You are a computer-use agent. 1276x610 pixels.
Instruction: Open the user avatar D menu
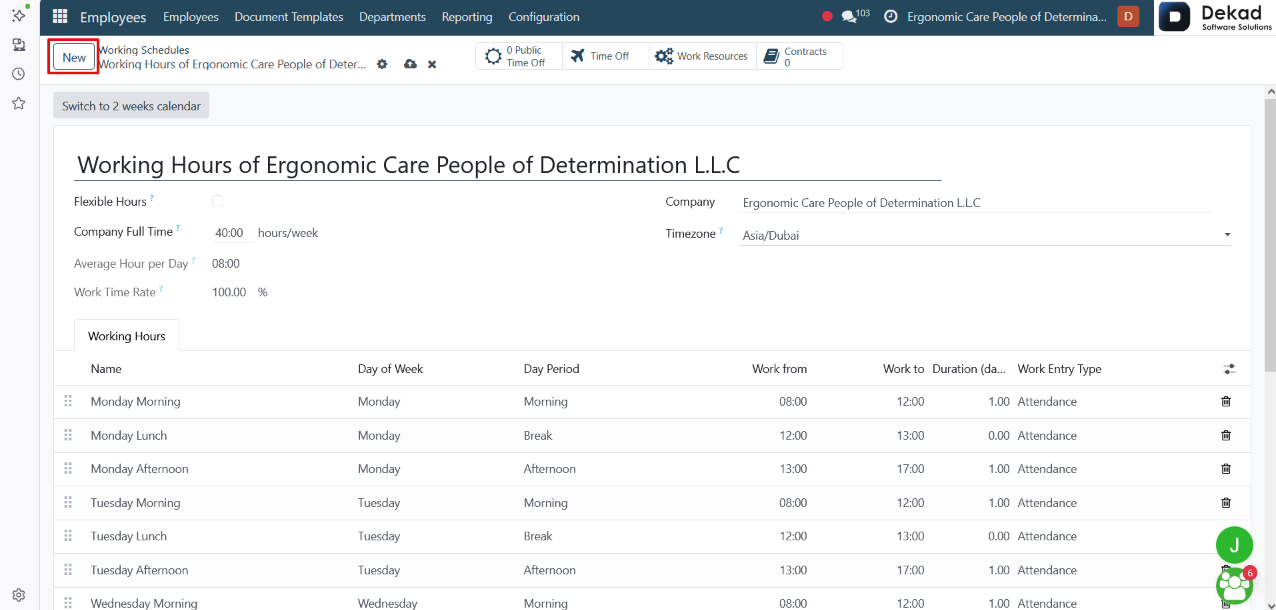coord(1128,16)
